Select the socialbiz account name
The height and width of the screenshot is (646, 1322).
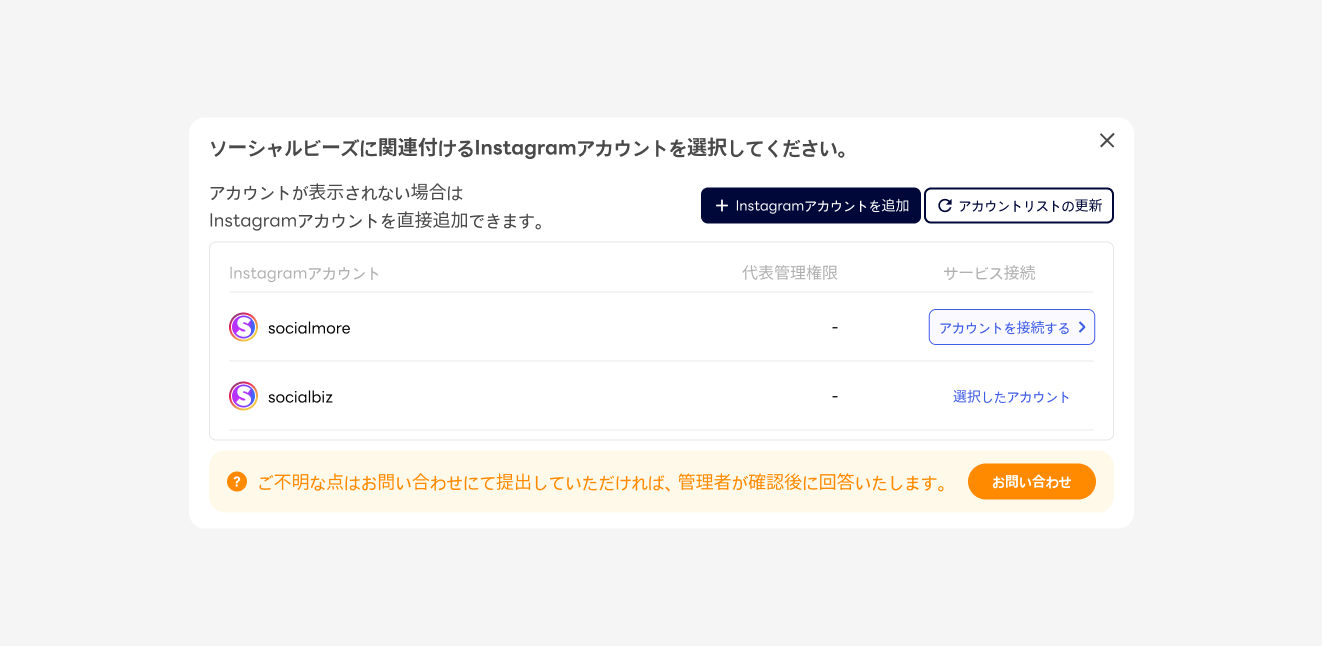click(300, 397)
